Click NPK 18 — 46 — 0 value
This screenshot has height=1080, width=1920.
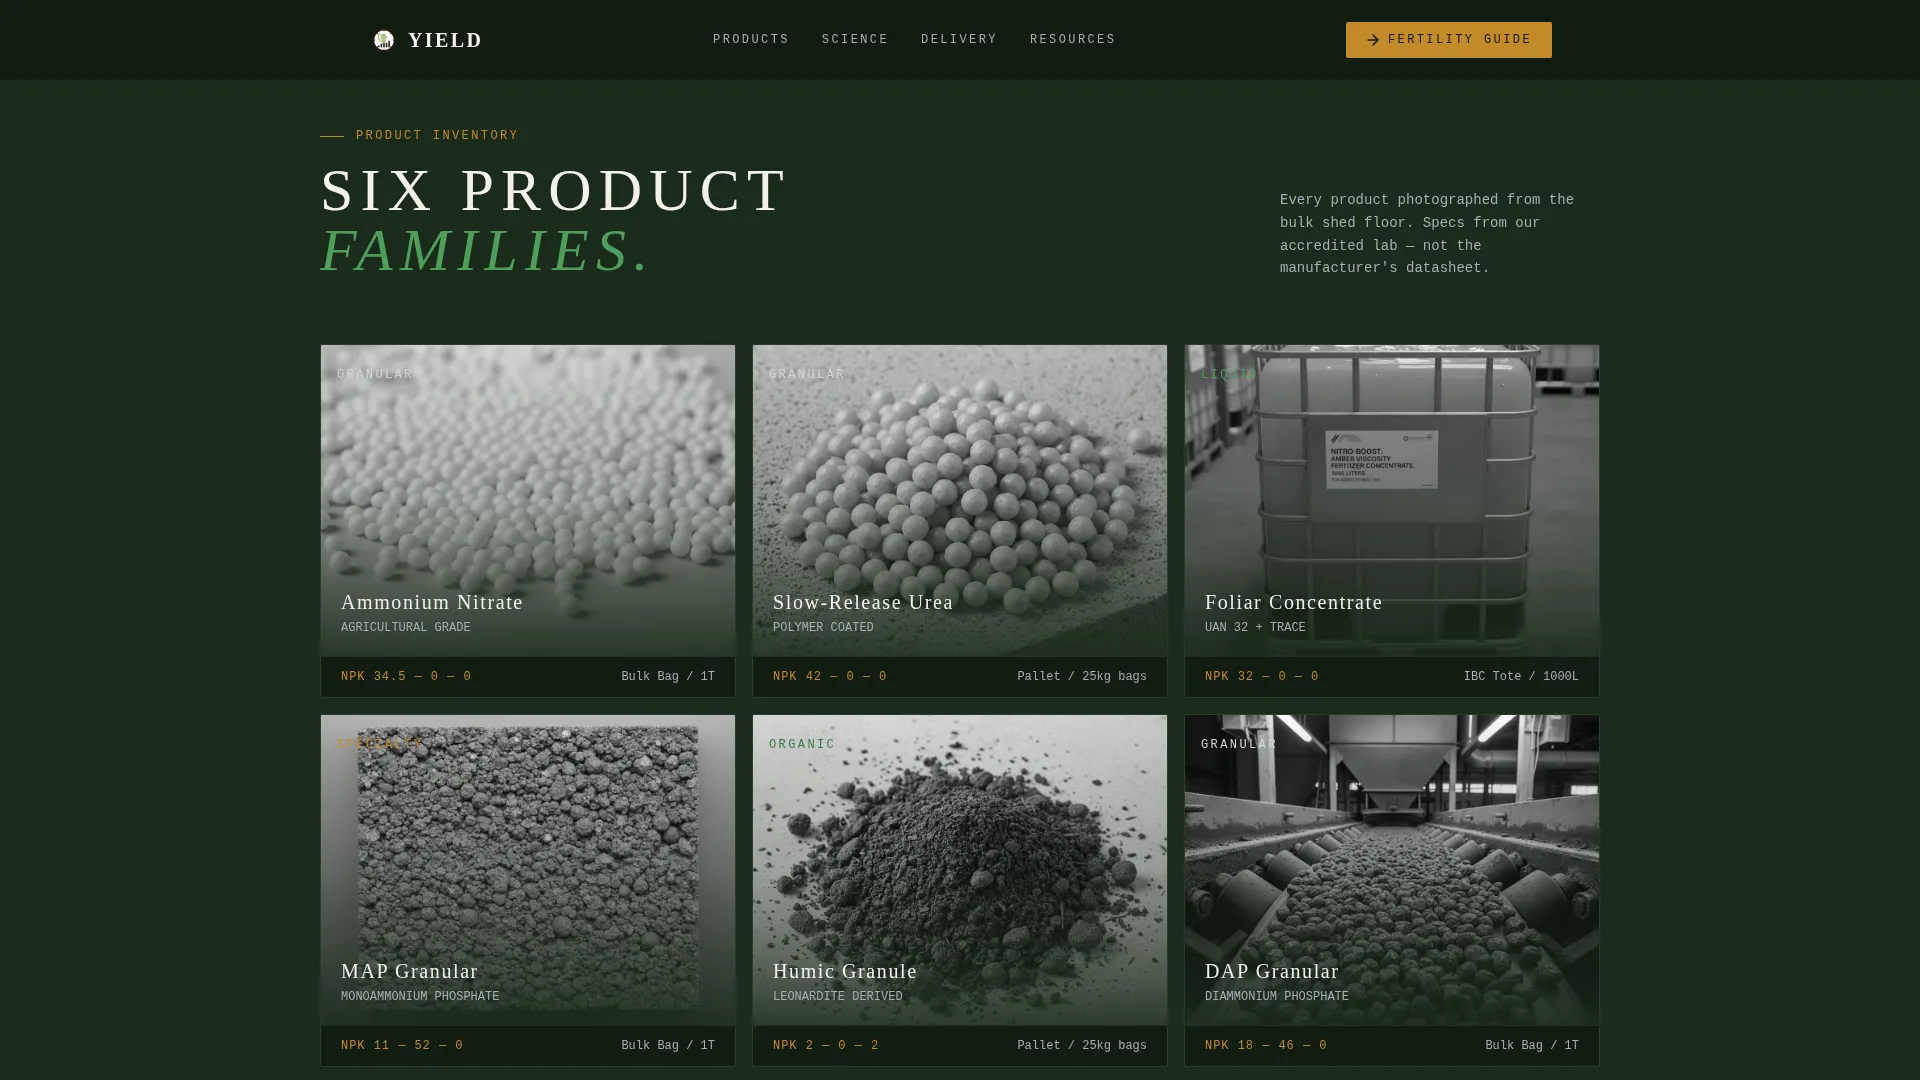click(x=1266, y=1046)
